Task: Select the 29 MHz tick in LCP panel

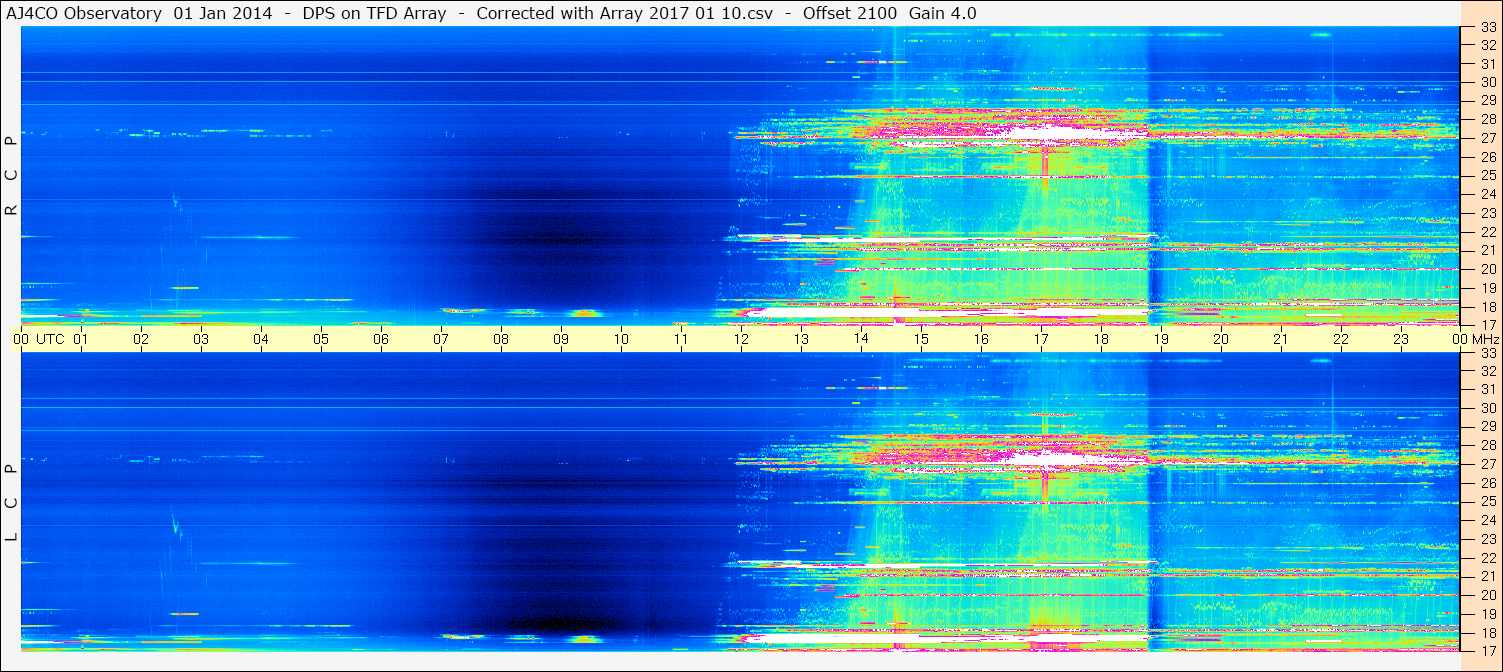Action: click(x=1487, y=427)
